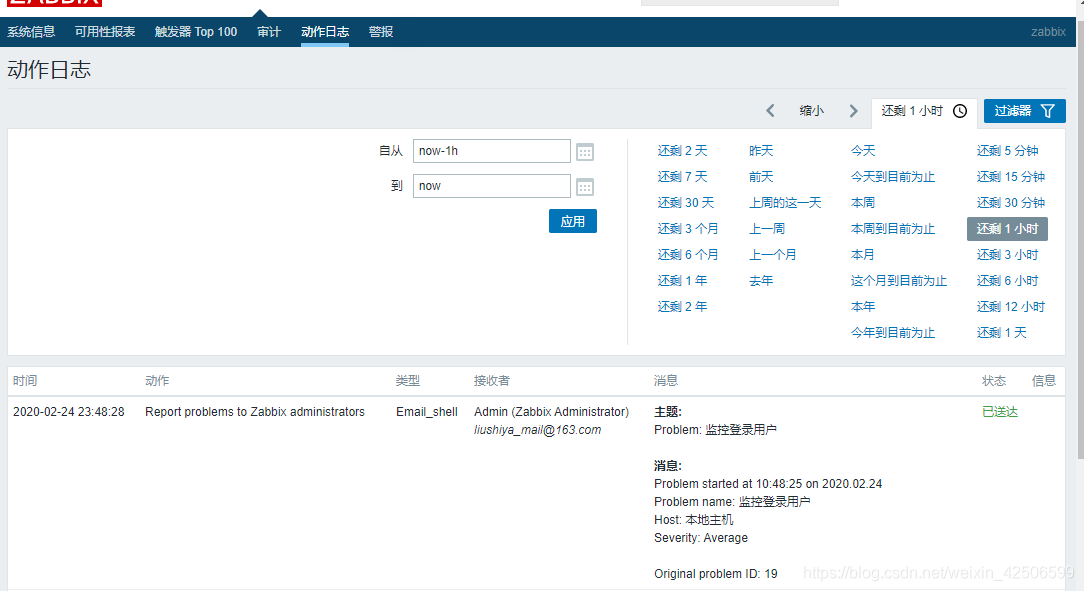Viewport: 1084px width, 591px height.
Task: Click the 时间 column header
Action: pos(25,381)
